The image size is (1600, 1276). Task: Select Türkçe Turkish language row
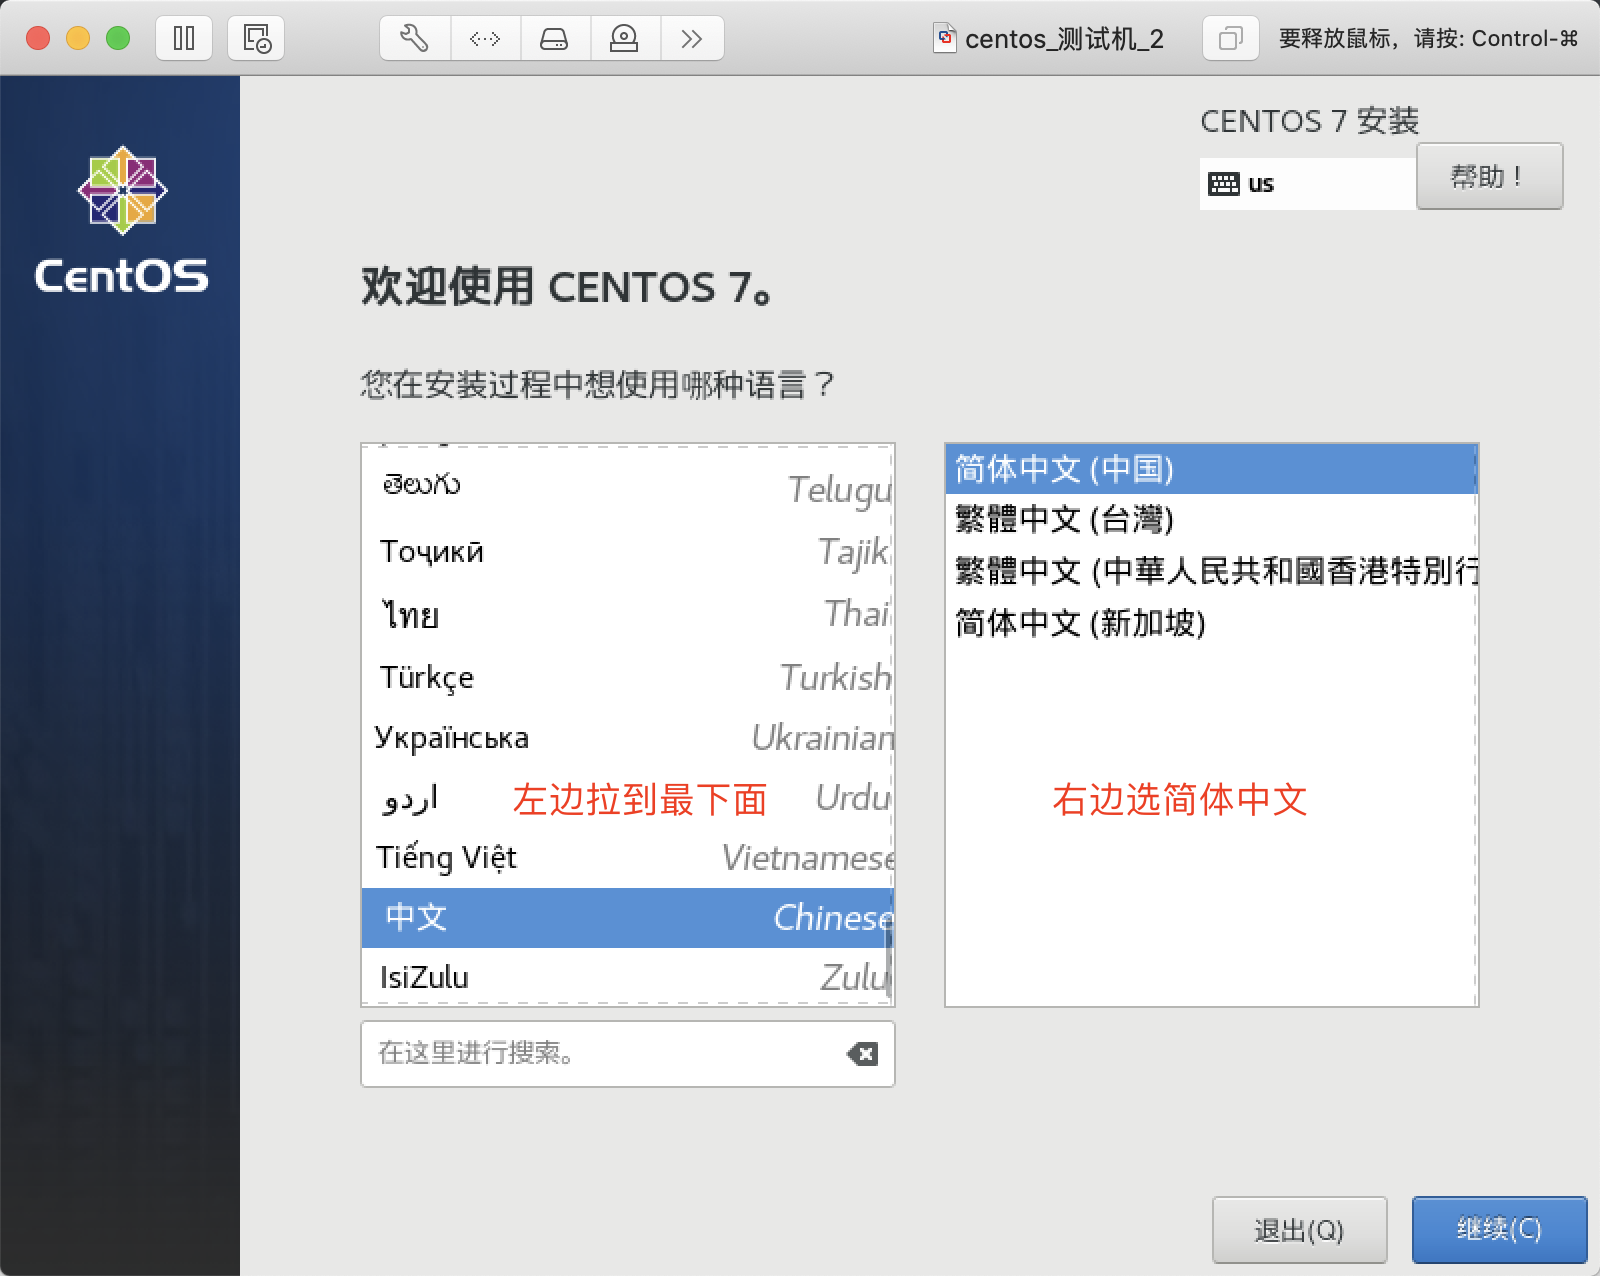pyautogui.click(x=627, y=677)
